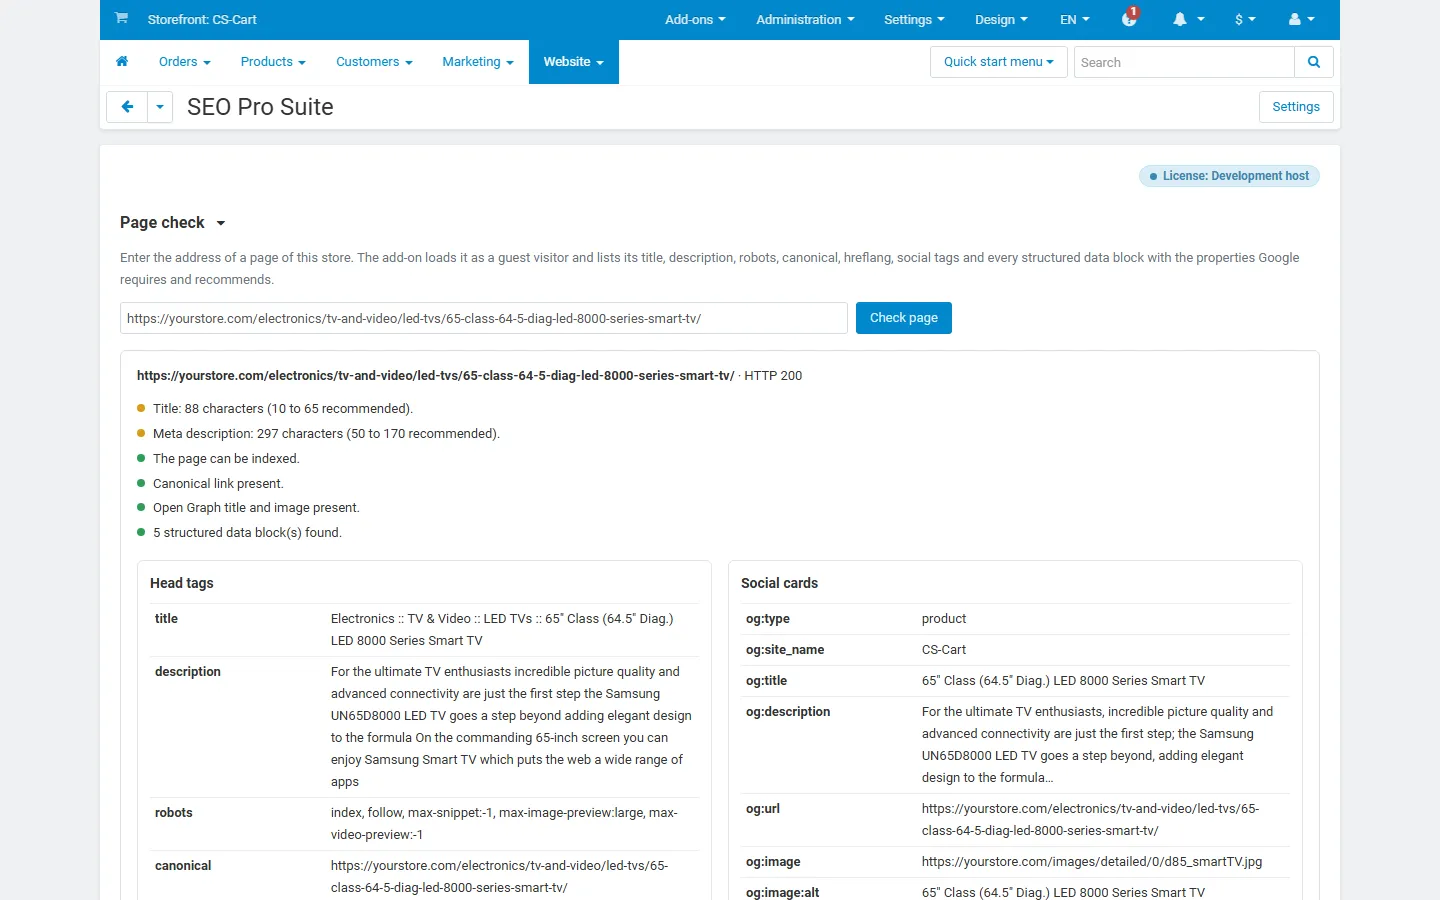This screenshot has height=900, width=1440.
Task: Open the Design menu
Action: click(x=1001, y=19)
